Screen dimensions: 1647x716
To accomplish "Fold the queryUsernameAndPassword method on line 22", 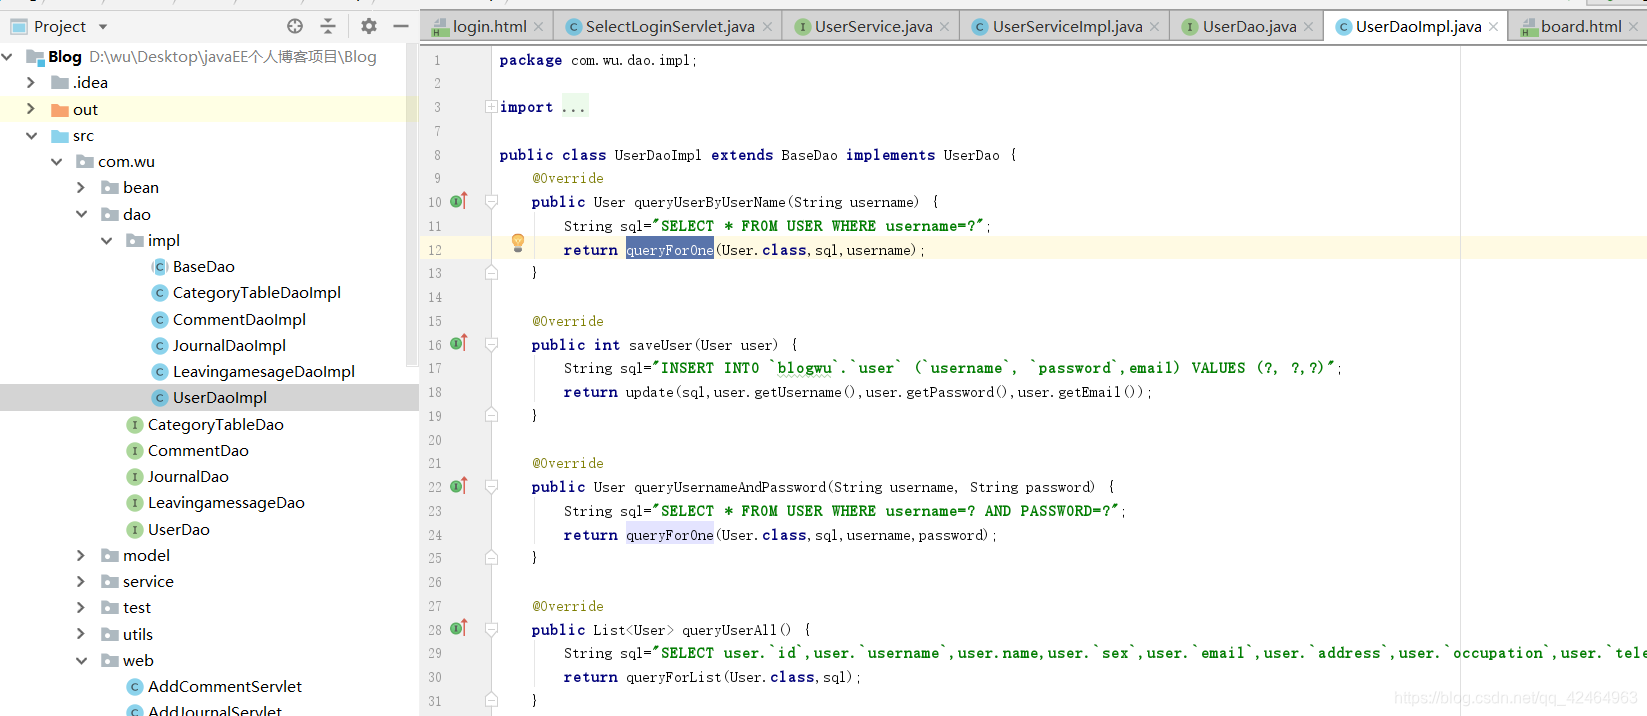I will [x=491, y=487].
